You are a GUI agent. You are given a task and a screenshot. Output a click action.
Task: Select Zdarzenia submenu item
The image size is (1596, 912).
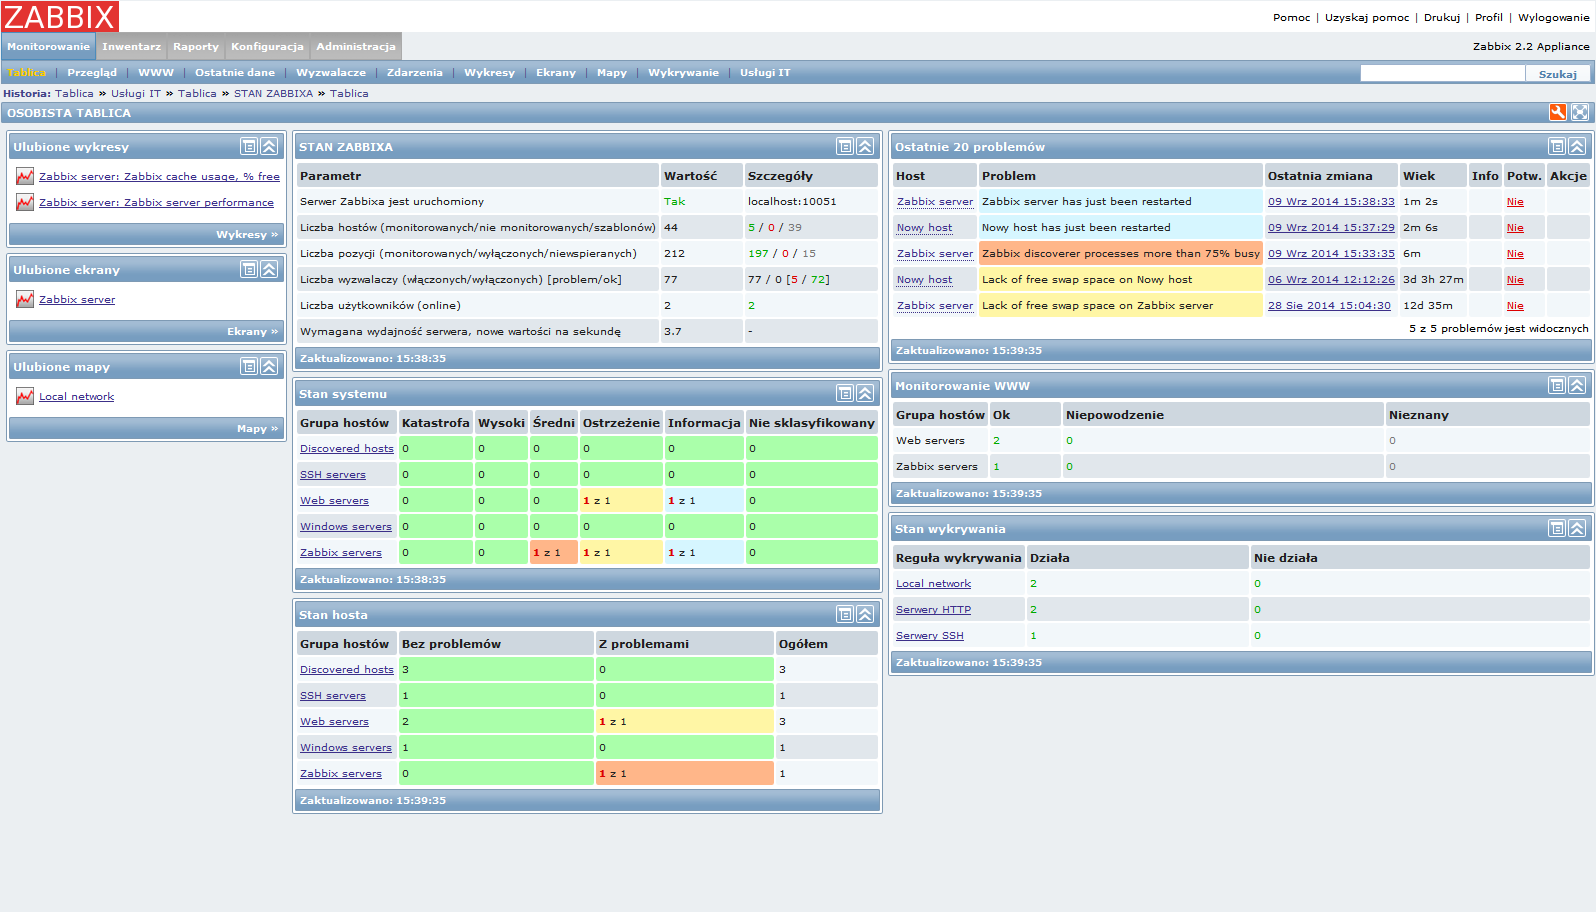click(415, 72)
